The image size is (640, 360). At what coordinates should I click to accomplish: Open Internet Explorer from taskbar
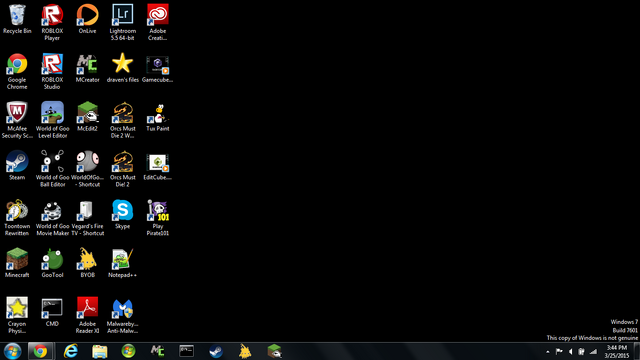point(71,351)
